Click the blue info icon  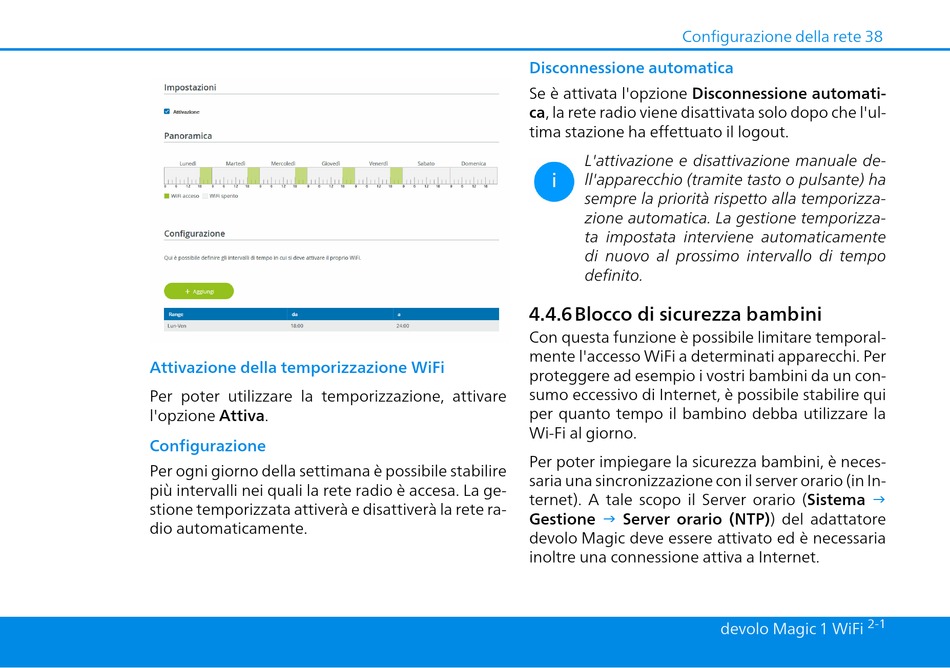point(554,181)
